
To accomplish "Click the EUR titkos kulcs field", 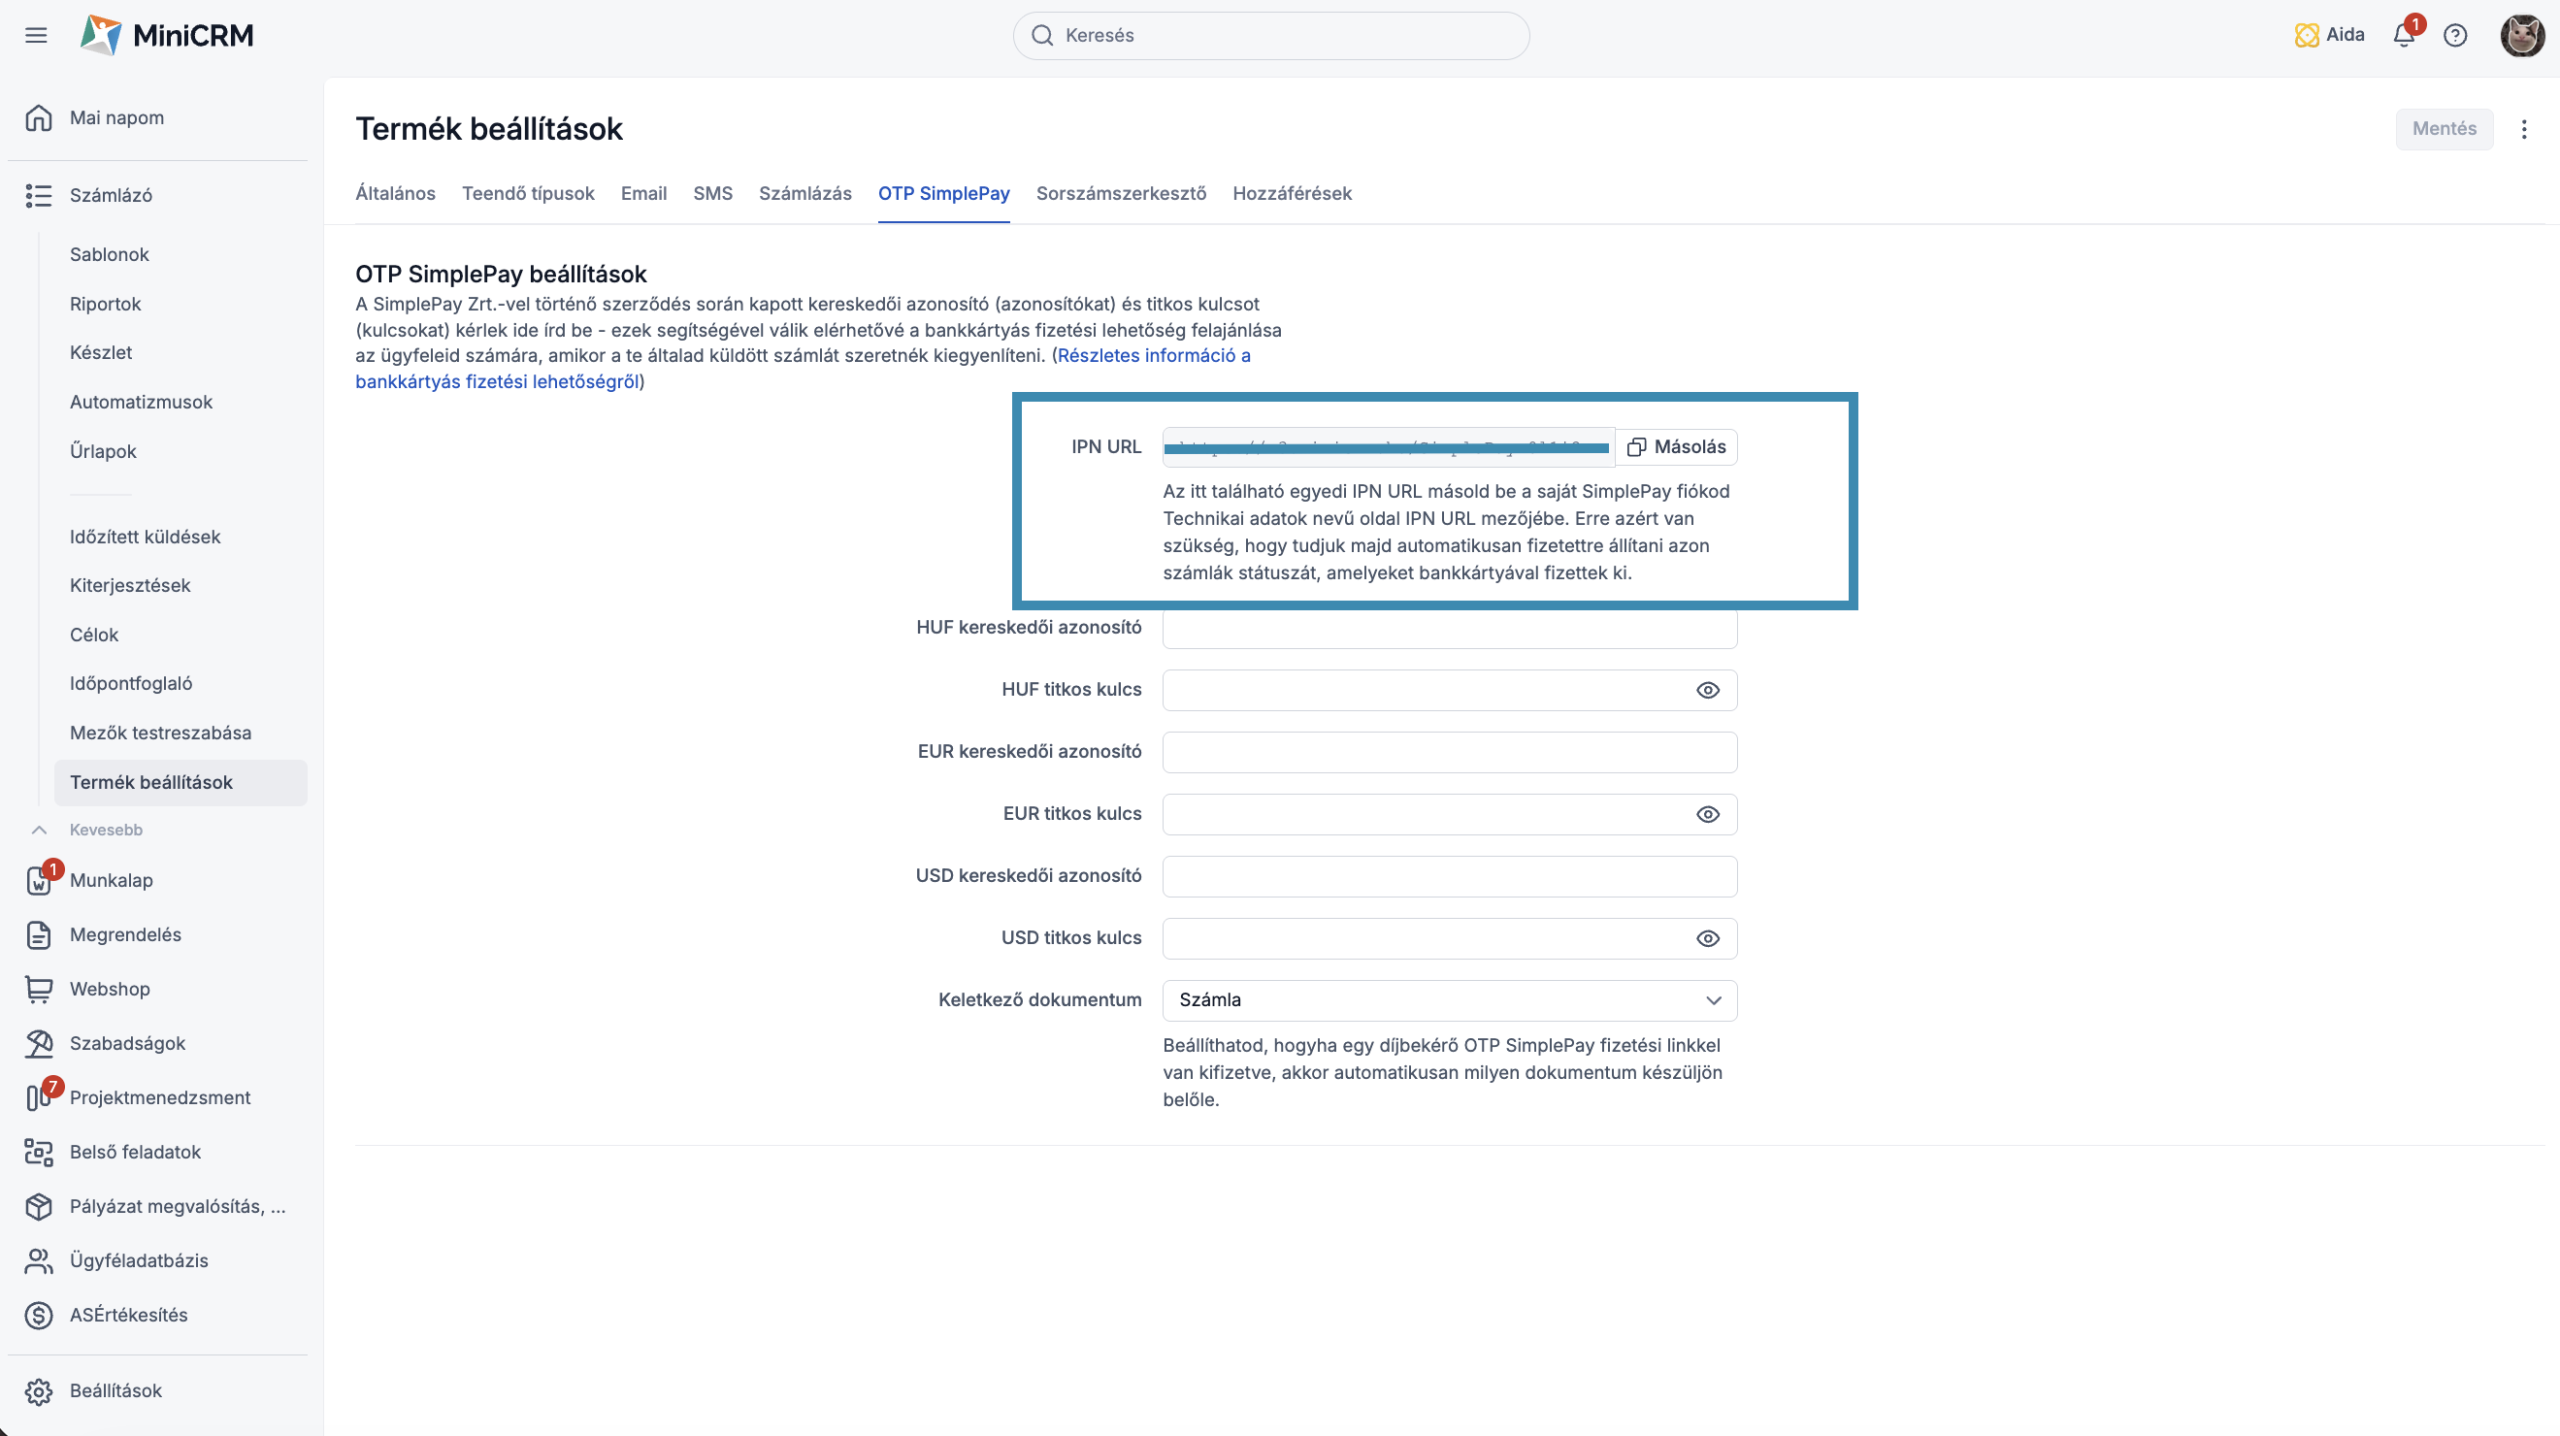I will click(1450, 814).
